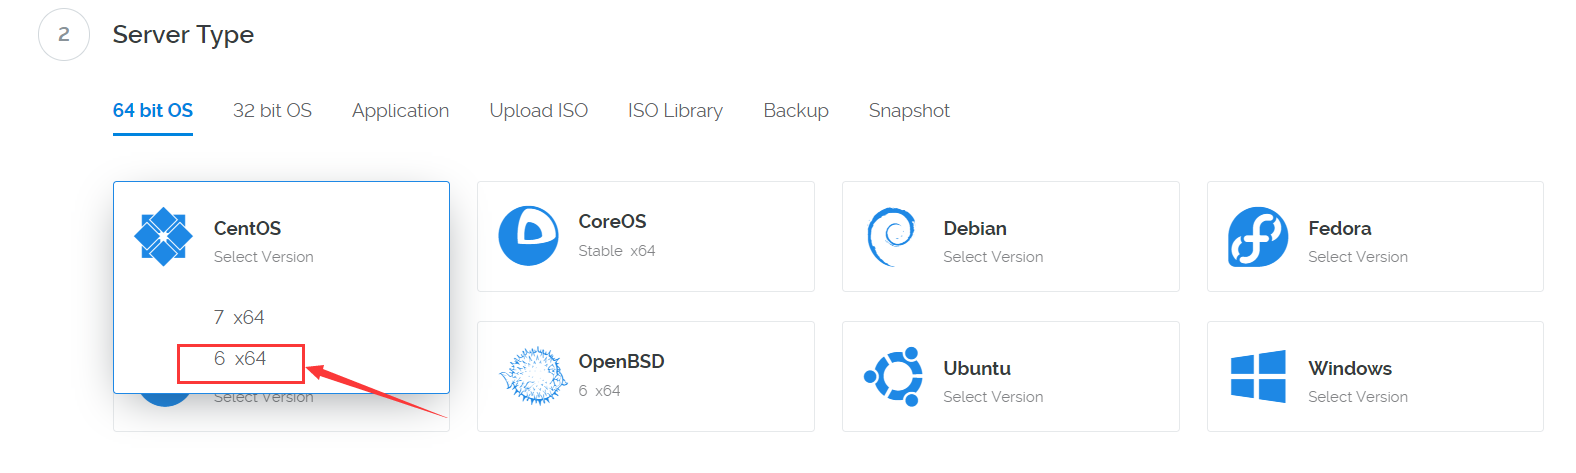This screenshot has width=1576, height=473.
Task: Expand Fedora Select Version list
Action: tap(1357, 257)
